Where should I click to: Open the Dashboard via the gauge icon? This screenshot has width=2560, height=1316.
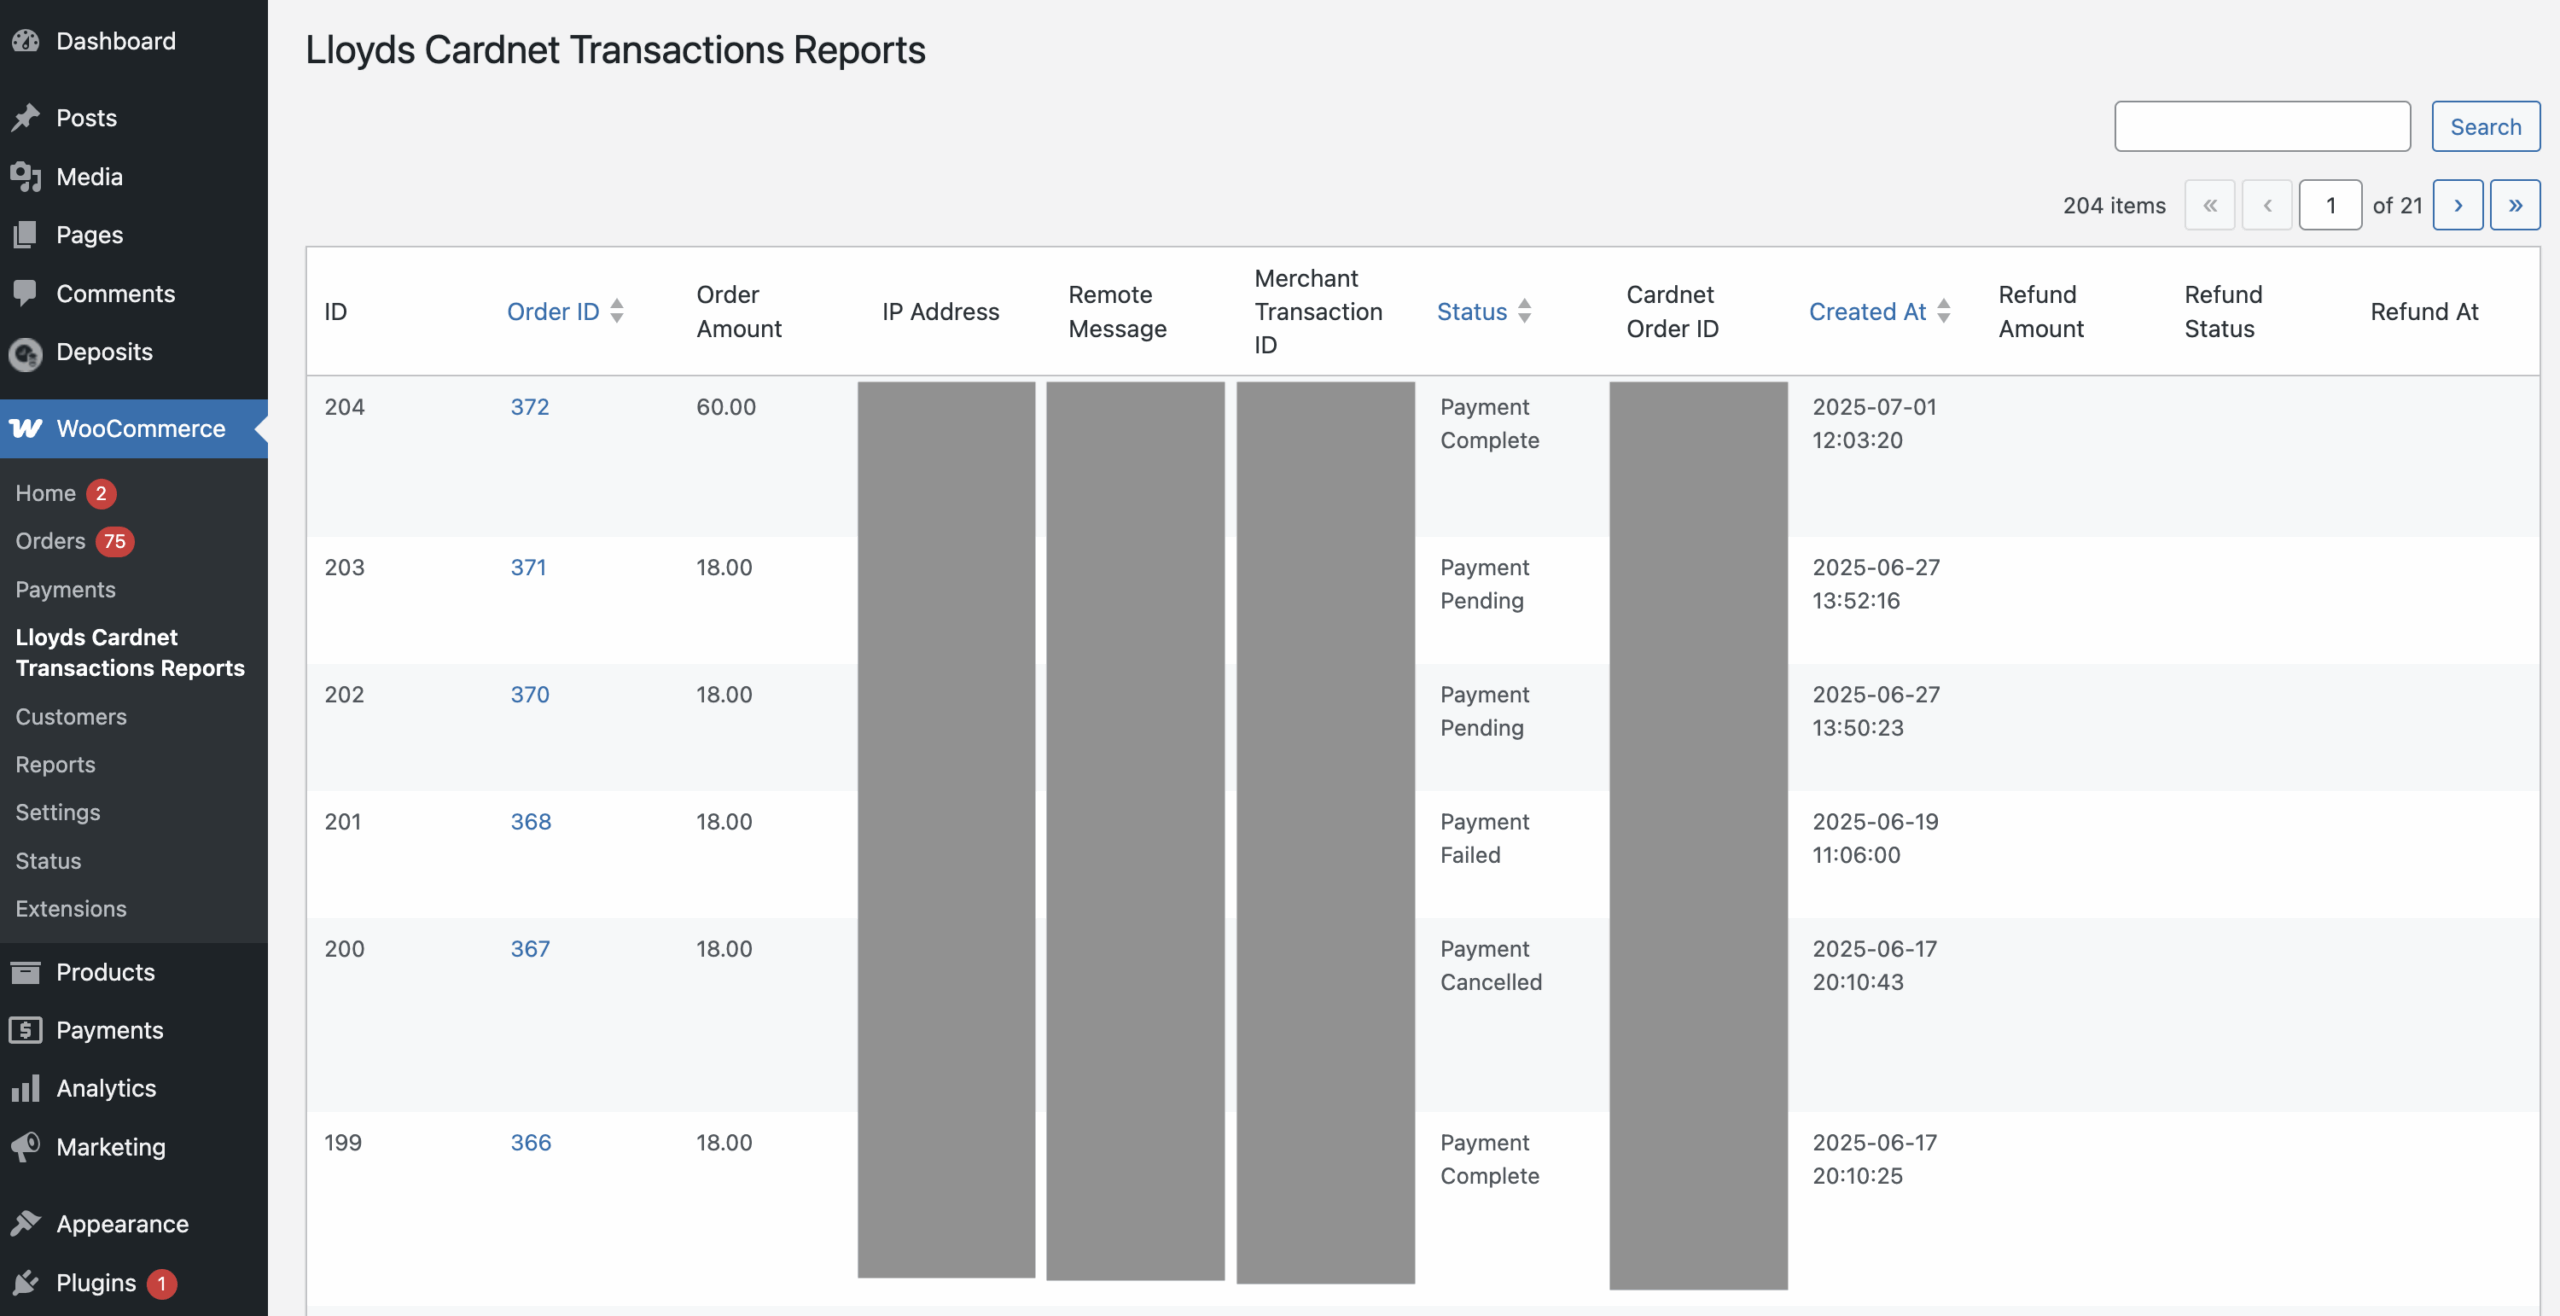tap(27, 40)
